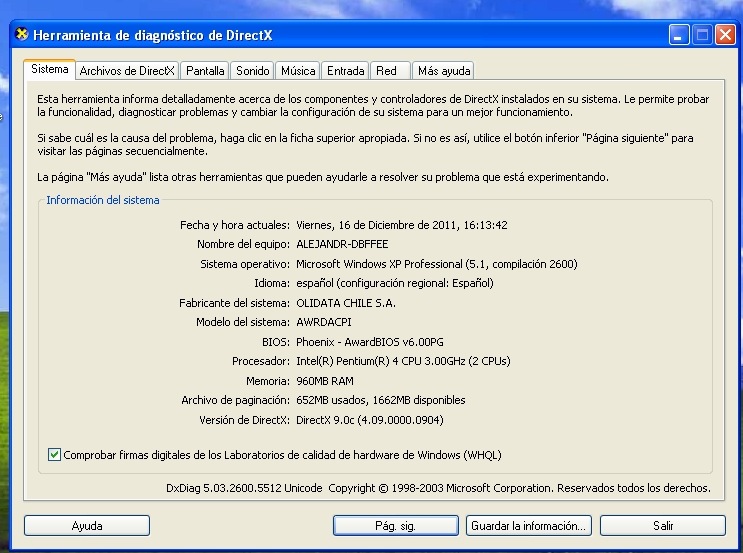Click the computer name 'ALEJANDR-DBFFEE'
743x553 pixels.
tap(342, 244)
